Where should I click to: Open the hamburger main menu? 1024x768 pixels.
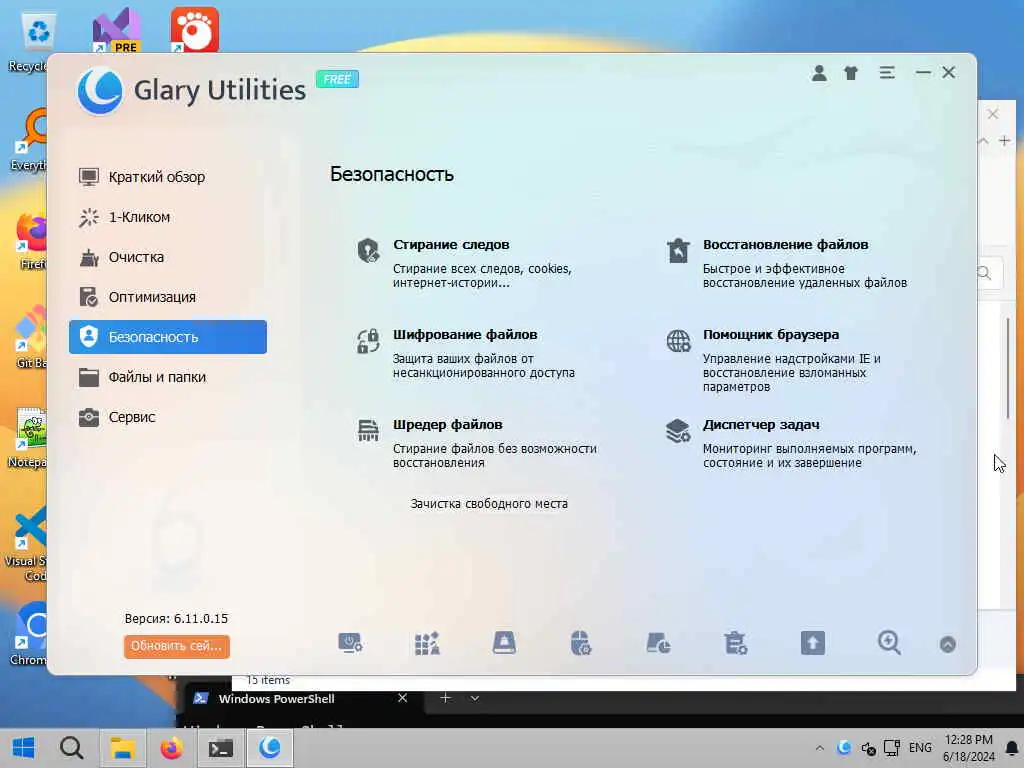coord(887,72)
